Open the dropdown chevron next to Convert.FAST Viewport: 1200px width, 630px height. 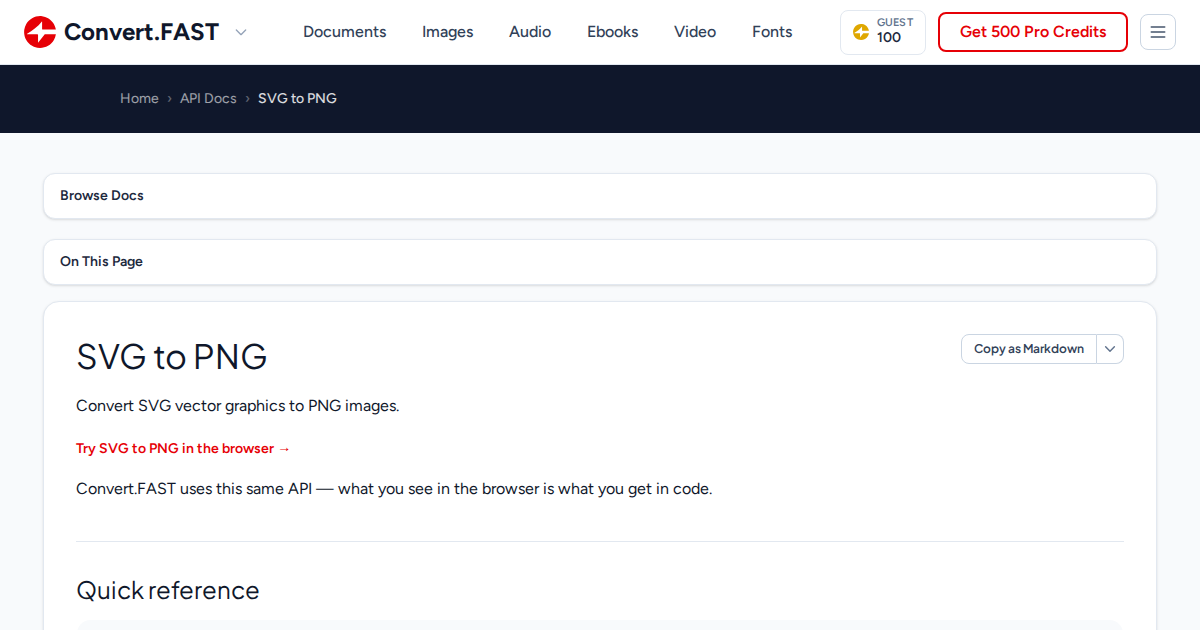point(241,32)
